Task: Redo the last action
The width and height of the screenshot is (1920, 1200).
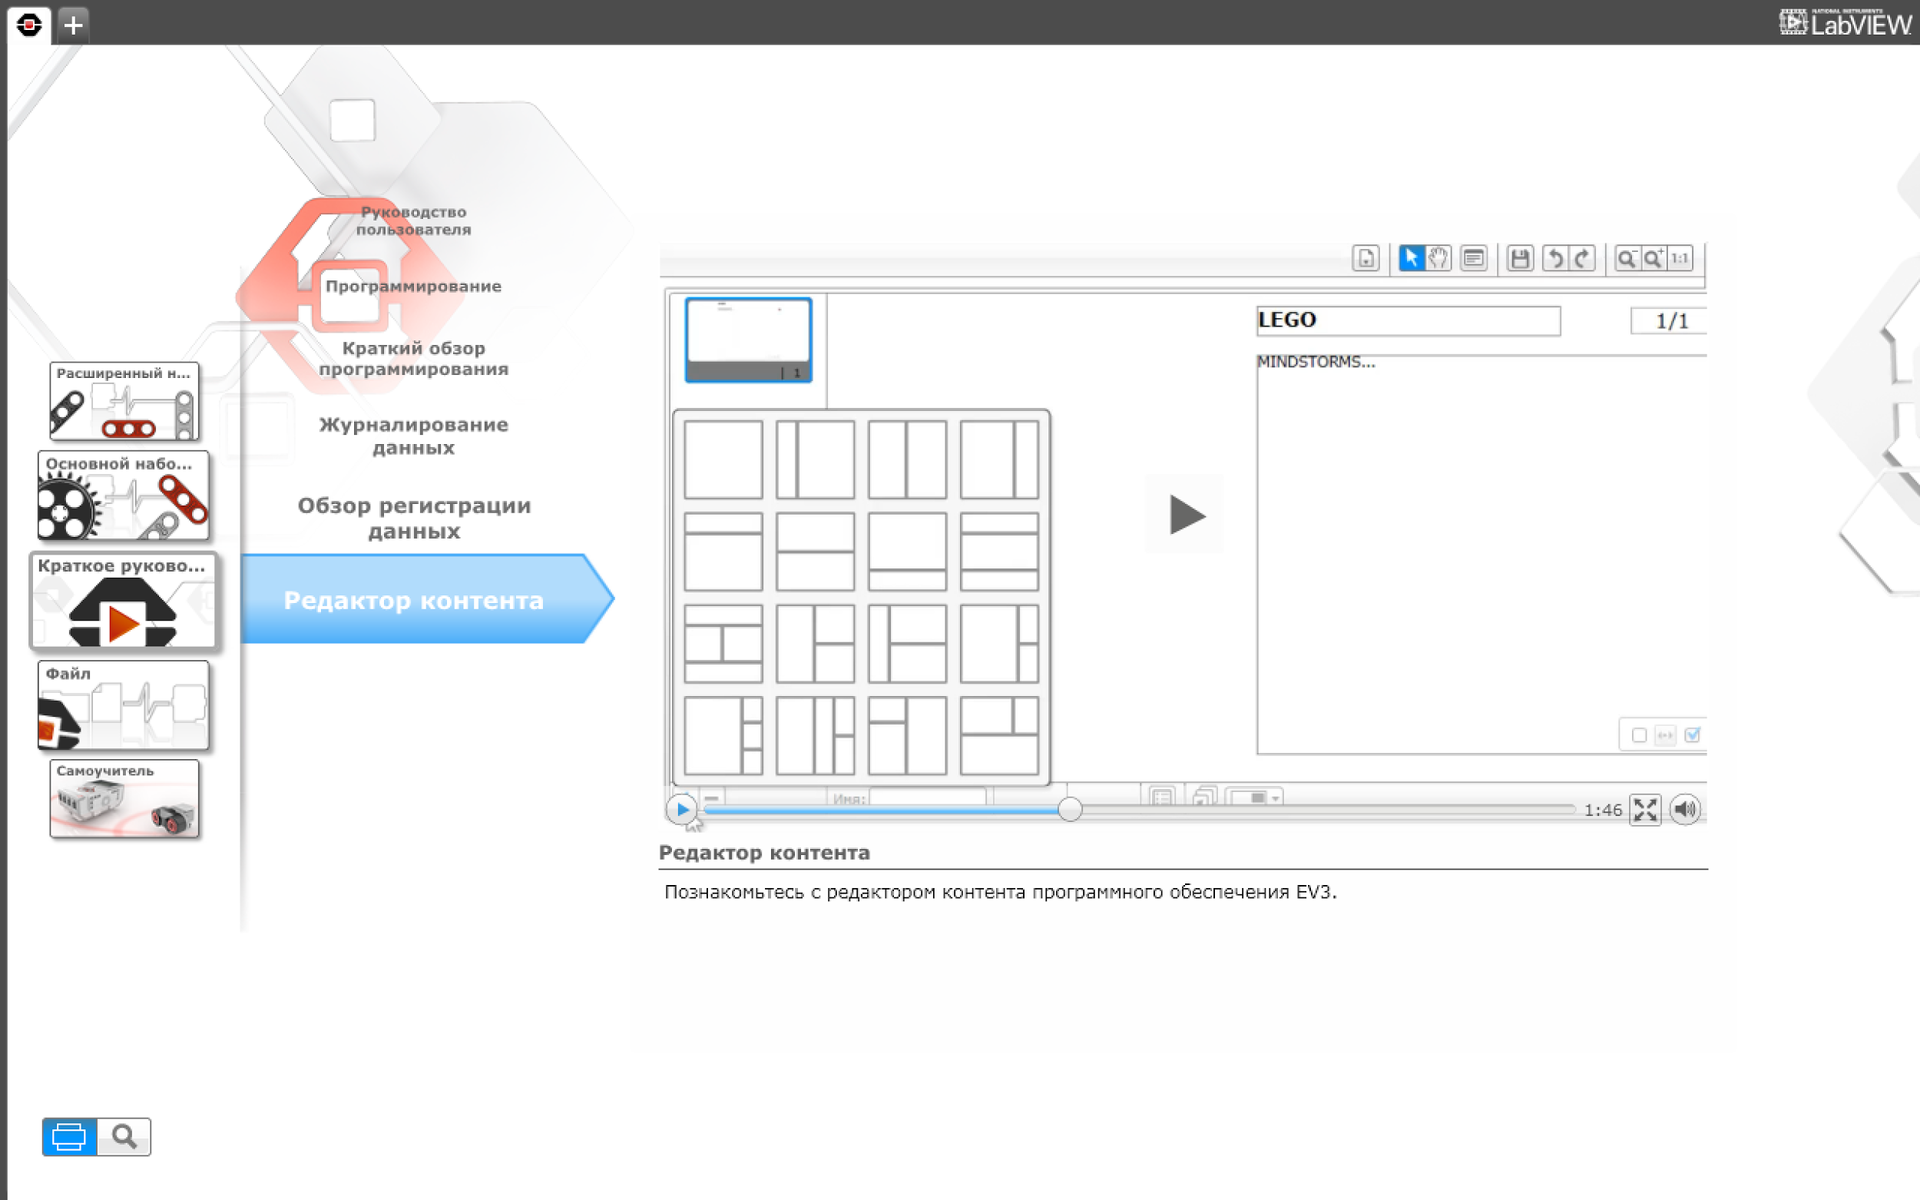Action: (1581, 258)
